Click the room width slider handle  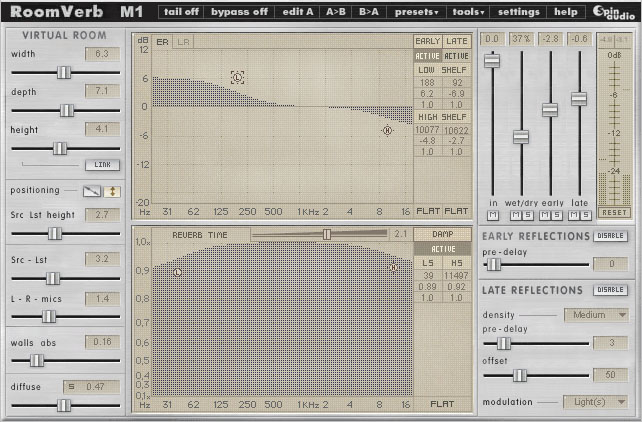[x=64, y=72]
